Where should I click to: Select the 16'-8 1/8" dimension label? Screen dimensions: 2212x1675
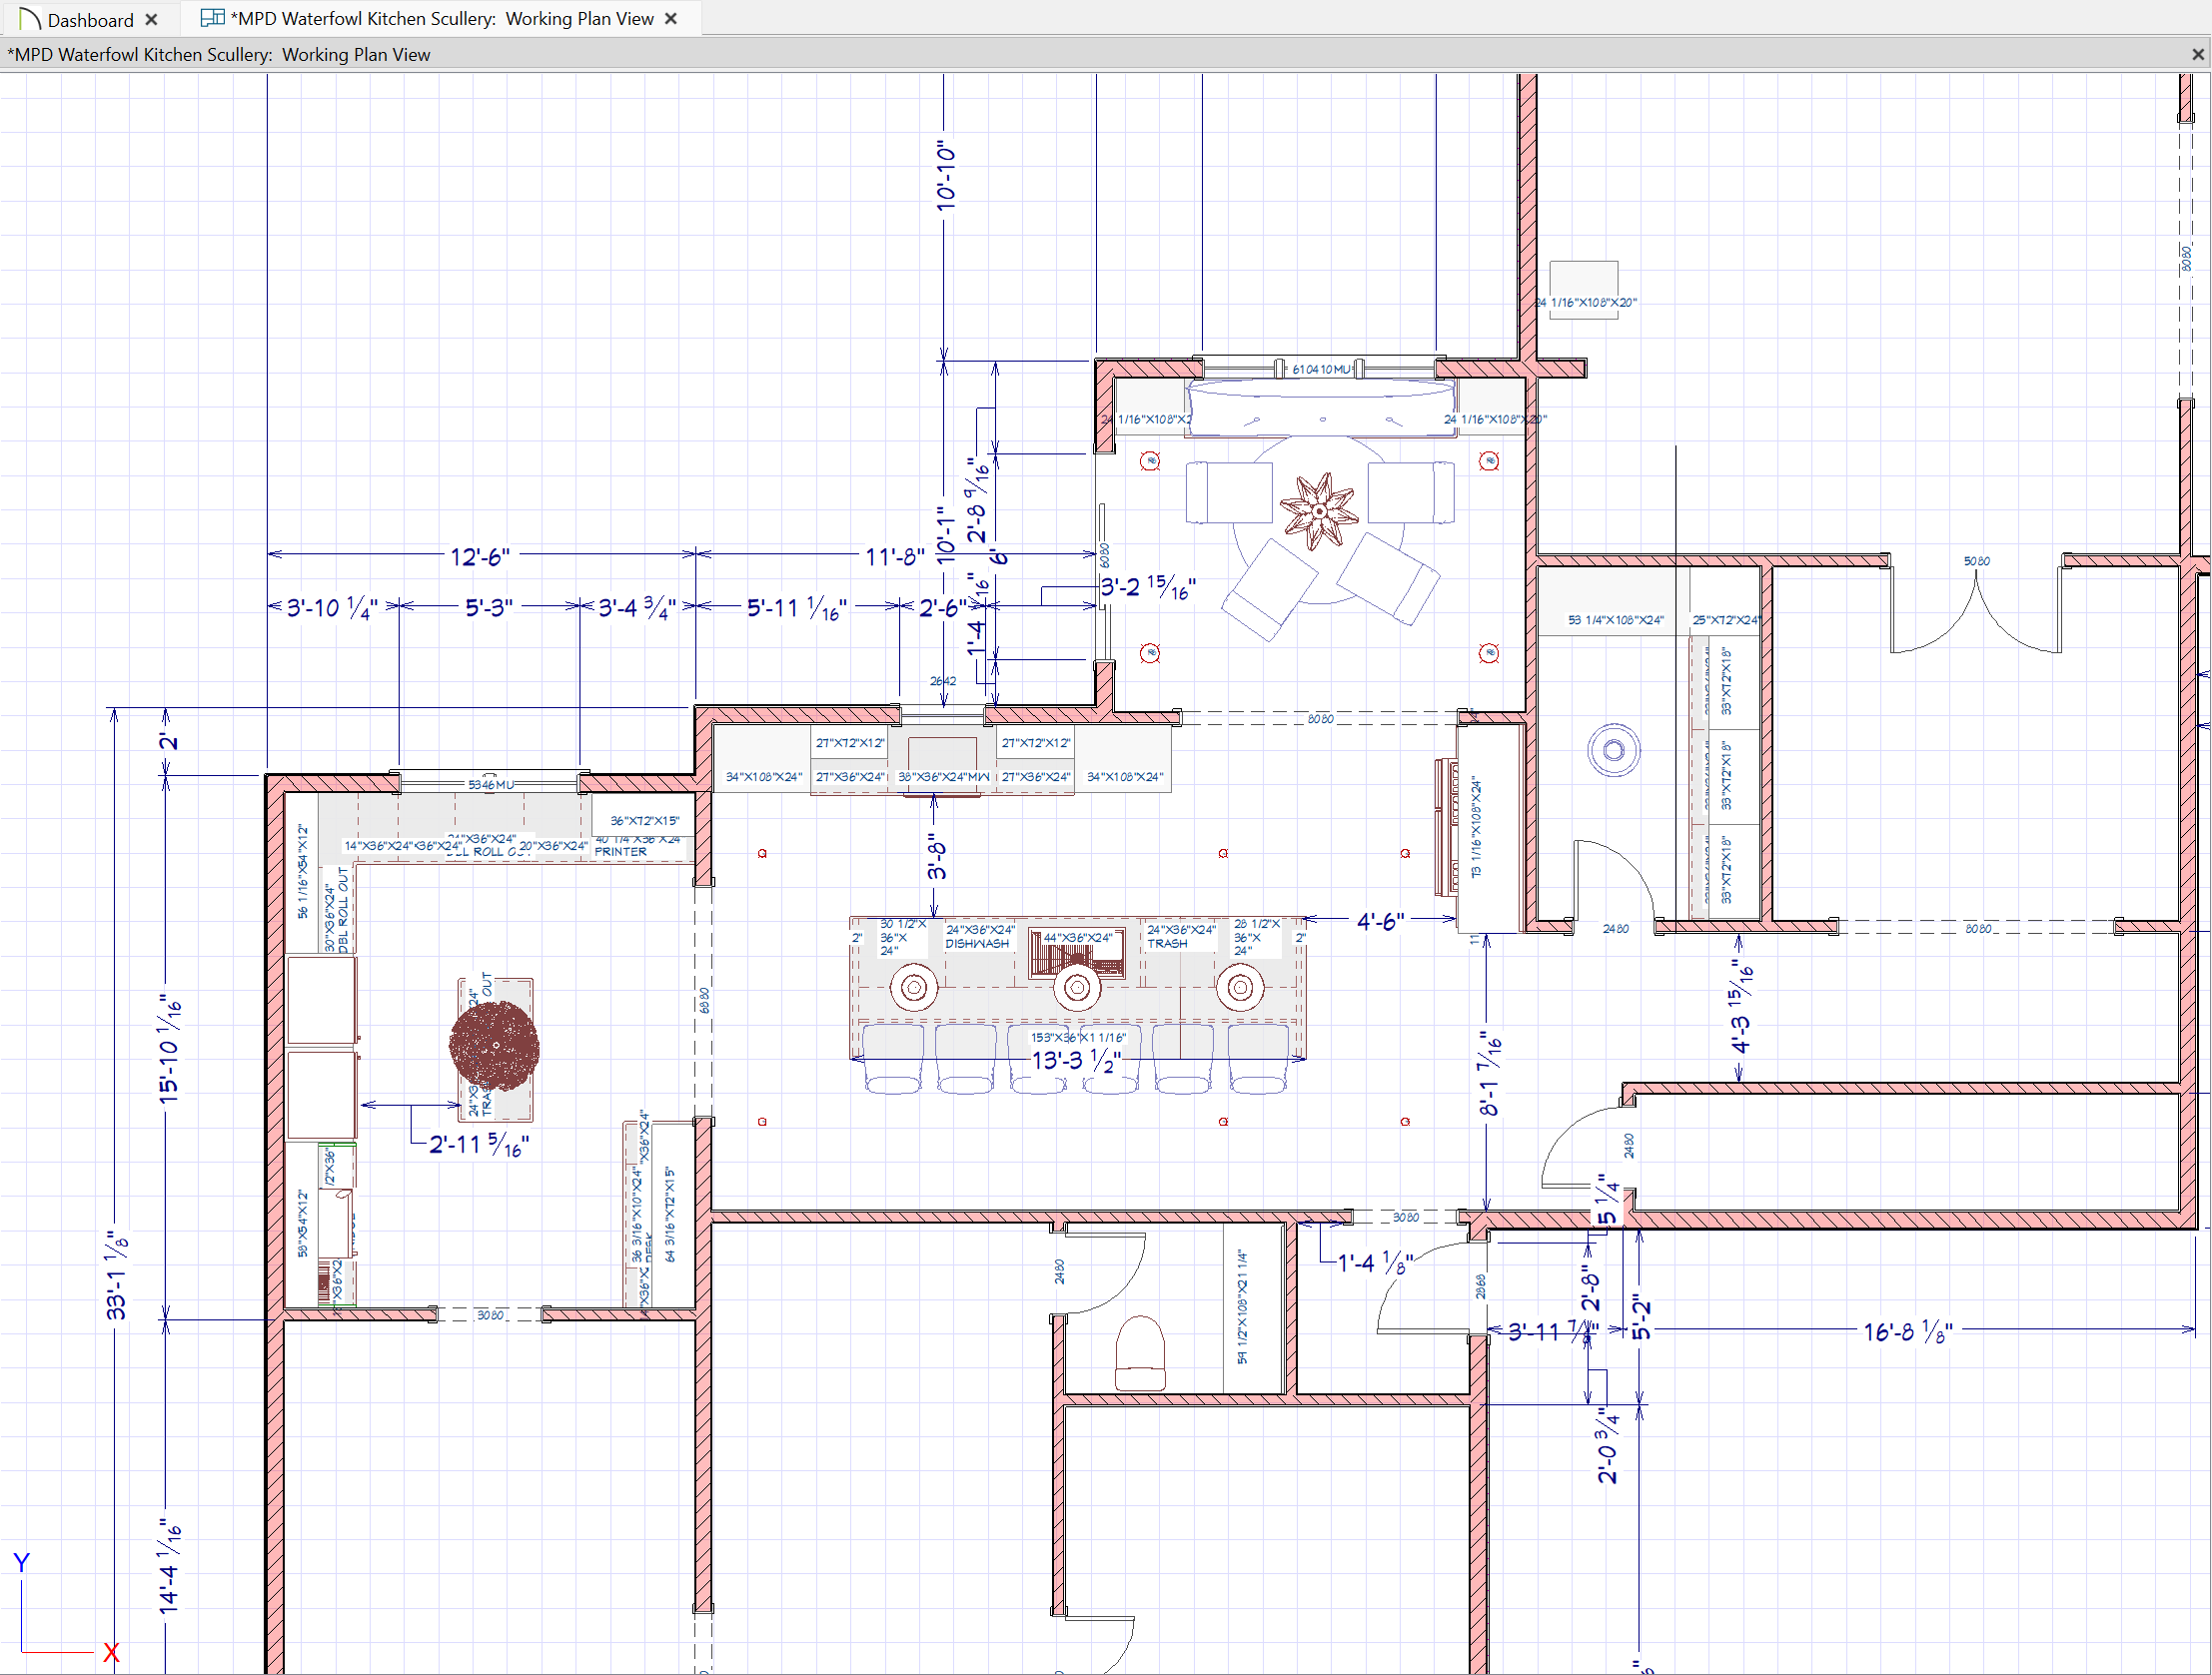pos(1907,1331)
